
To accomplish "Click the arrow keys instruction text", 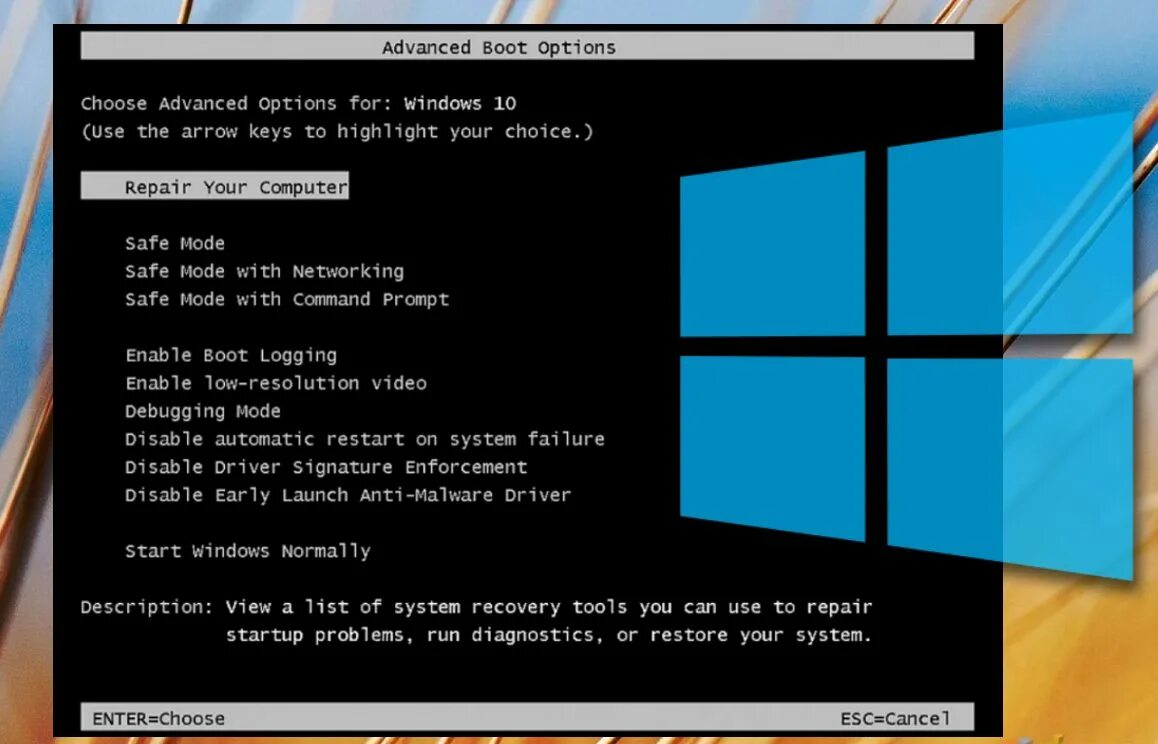I will click(339, 131).
